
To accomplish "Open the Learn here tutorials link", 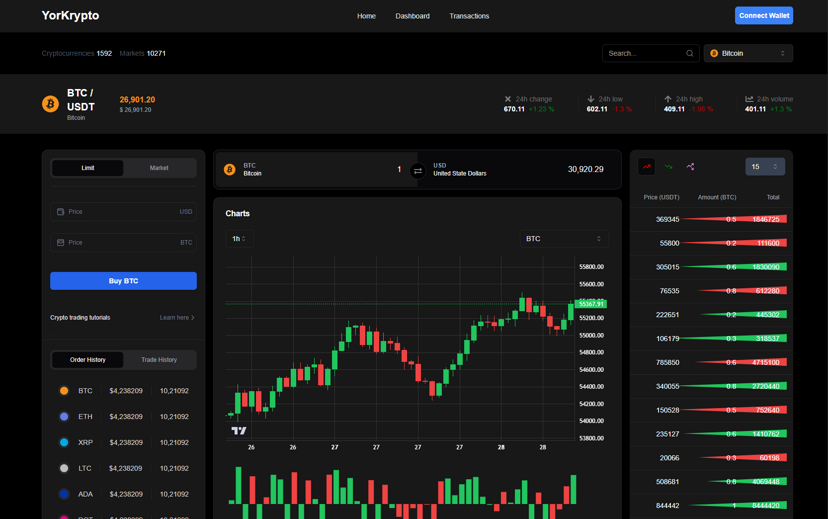I will (177, 318).
